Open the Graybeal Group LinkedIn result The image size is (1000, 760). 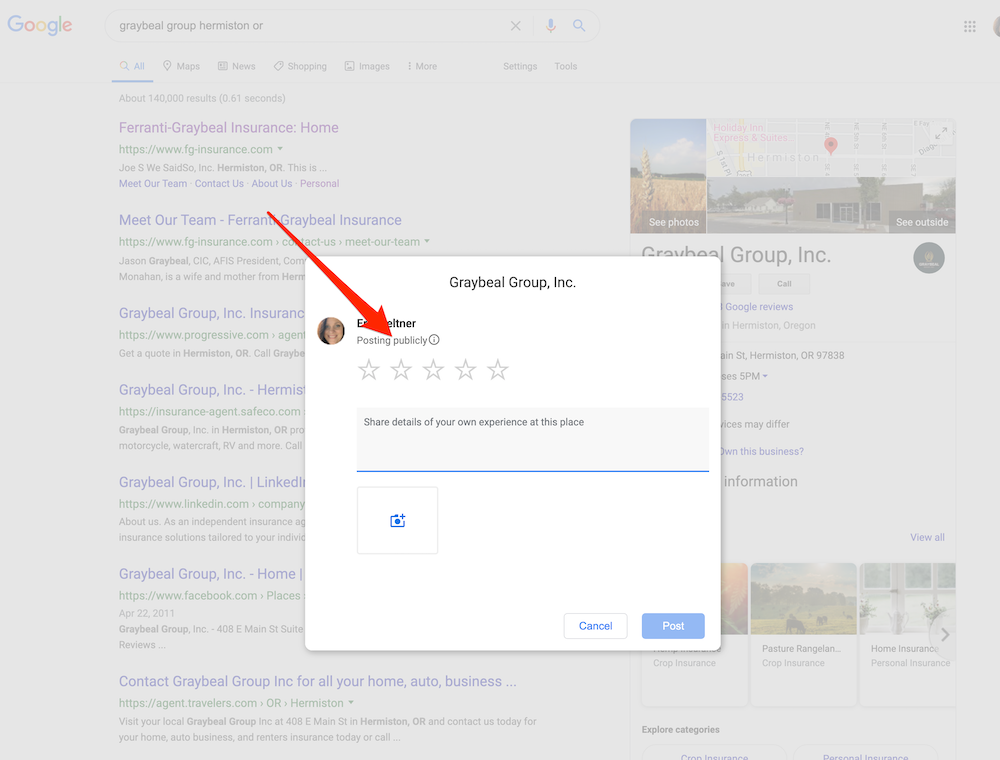212,482
